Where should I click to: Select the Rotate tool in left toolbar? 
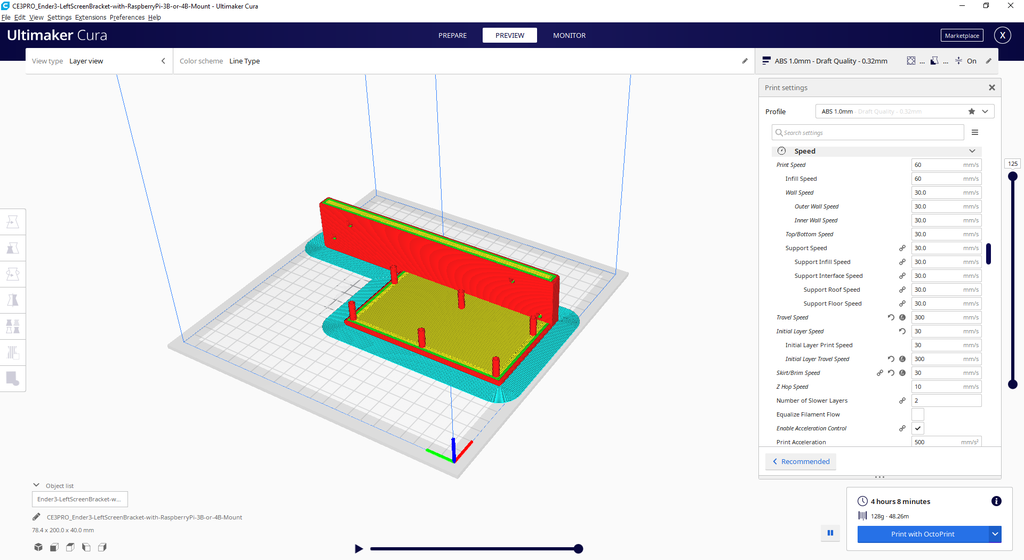click(x=12, y=274)
